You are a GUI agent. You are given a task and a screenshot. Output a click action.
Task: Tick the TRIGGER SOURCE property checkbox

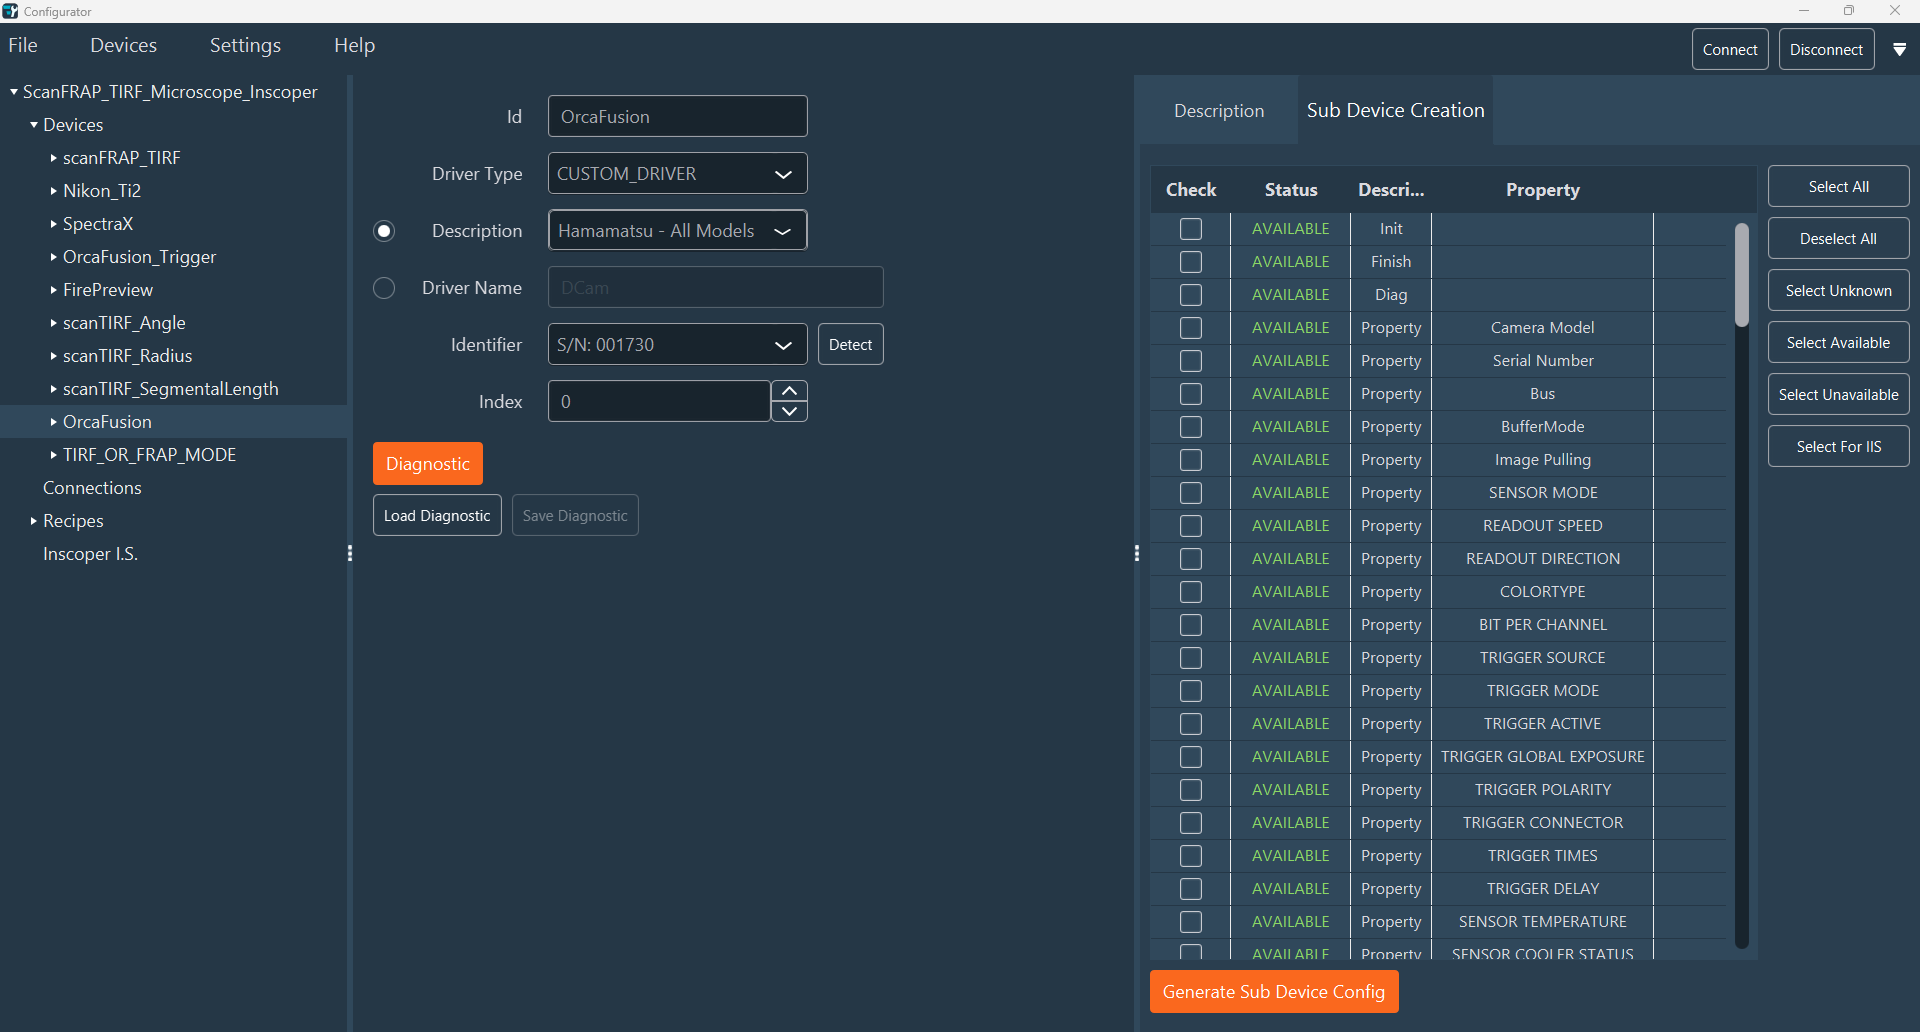[1190, 658]
